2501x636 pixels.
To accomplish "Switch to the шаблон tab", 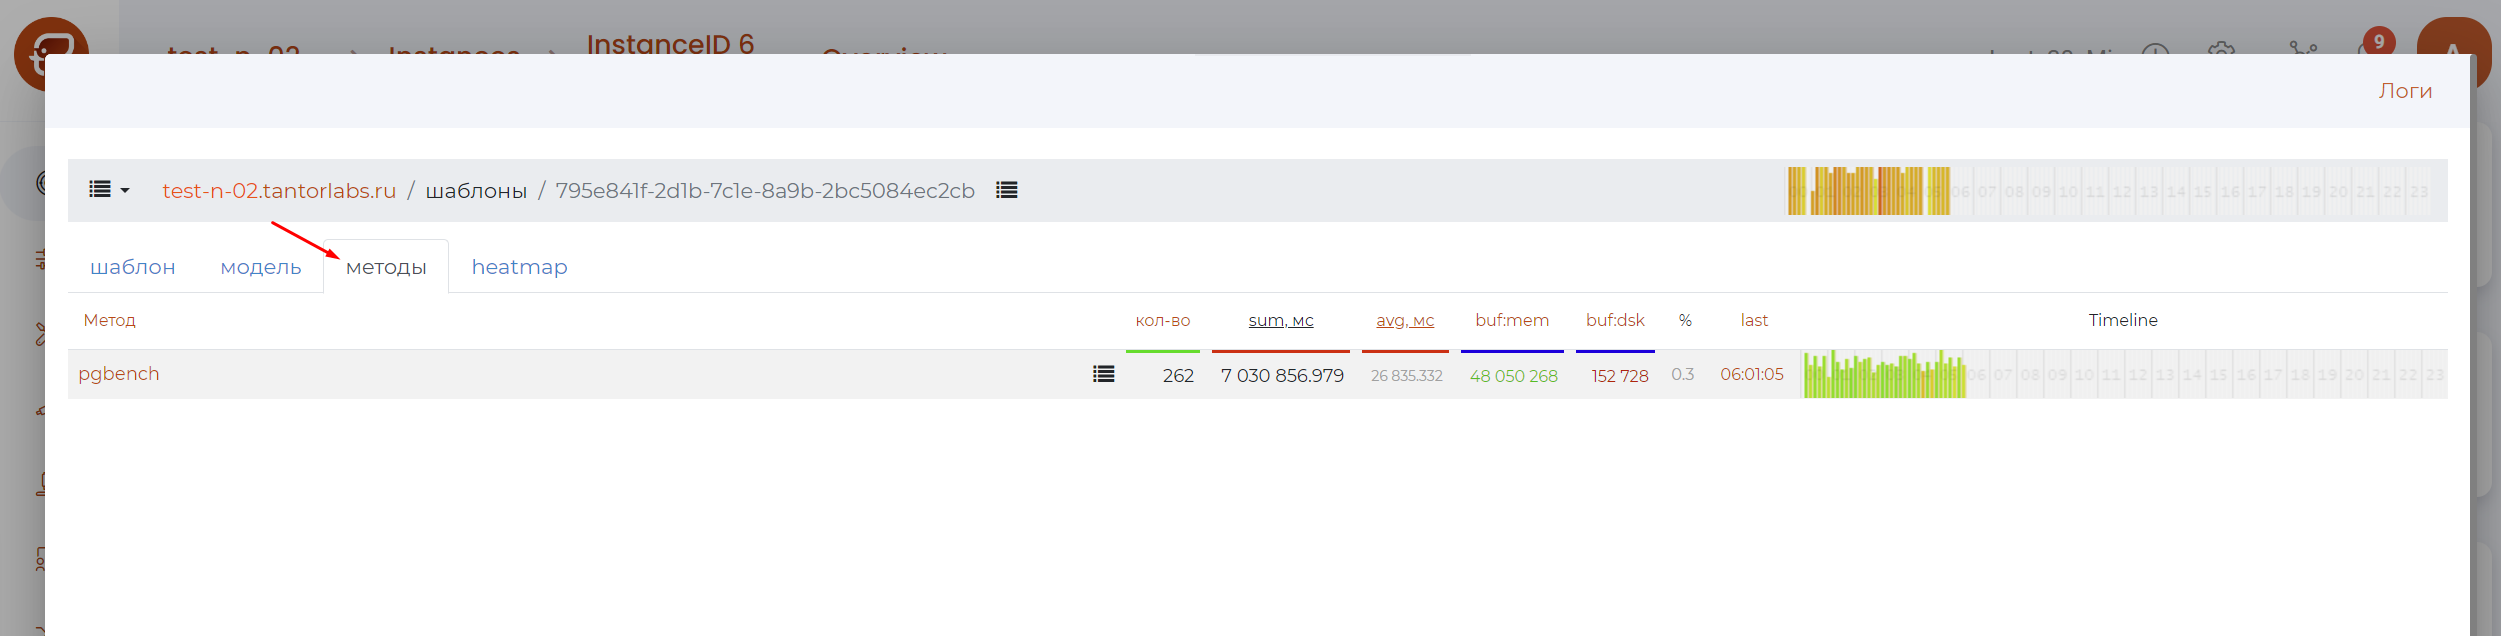I will click(x=133, y=267).
